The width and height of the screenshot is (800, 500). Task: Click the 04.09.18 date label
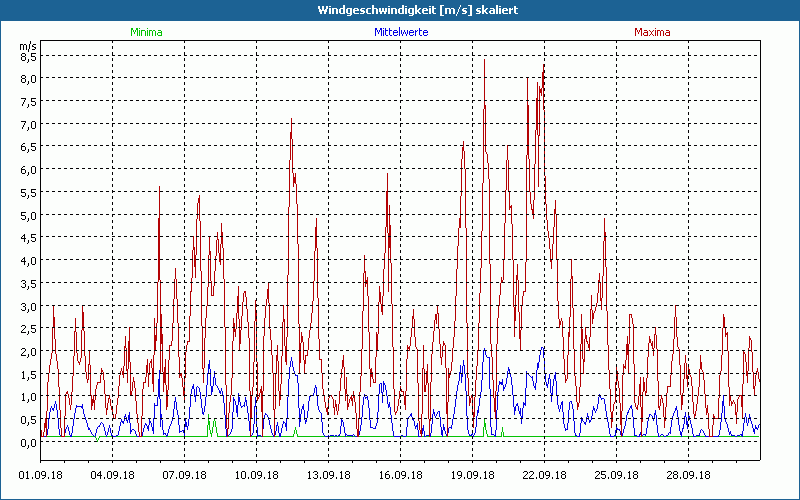coord(113,475)
